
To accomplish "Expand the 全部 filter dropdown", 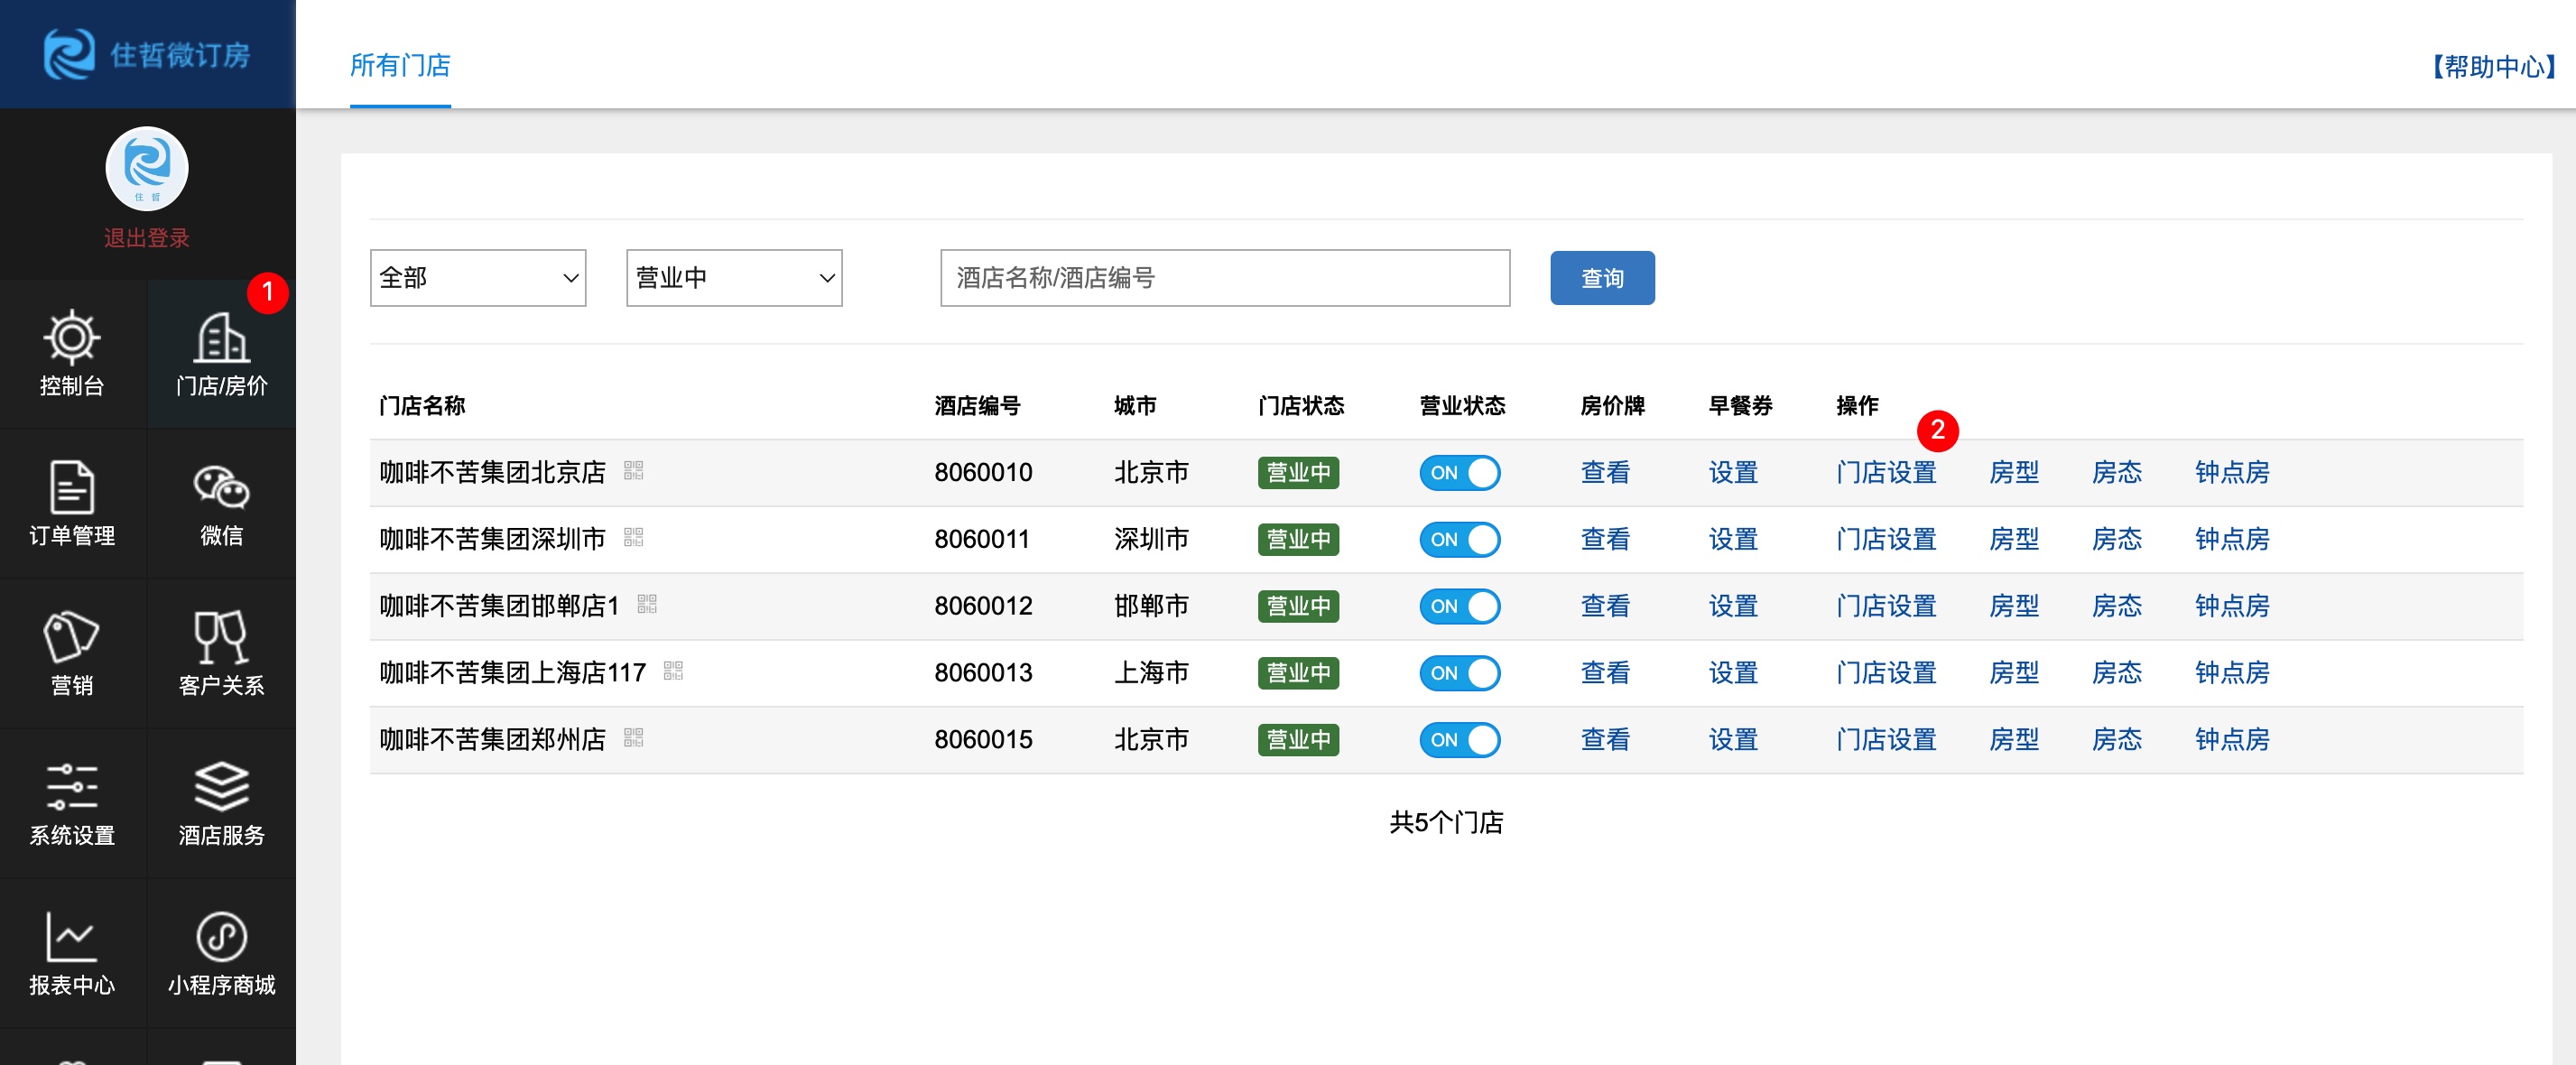I will click(x=478, y=278).
